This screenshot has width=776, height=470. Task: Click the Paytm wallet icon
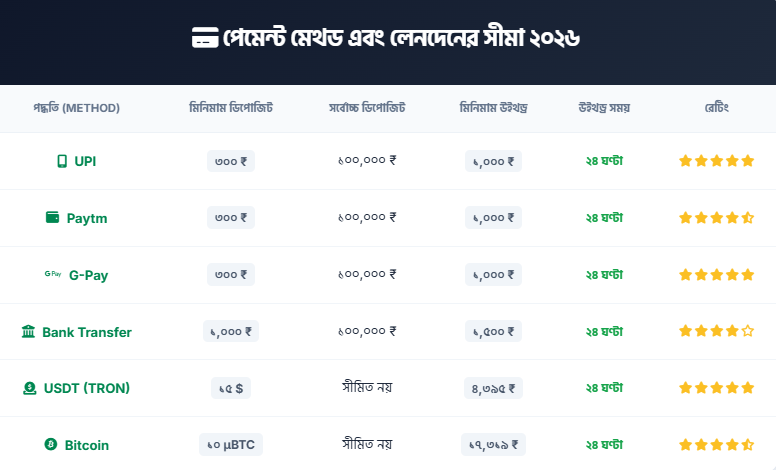(x=53, y=218)
